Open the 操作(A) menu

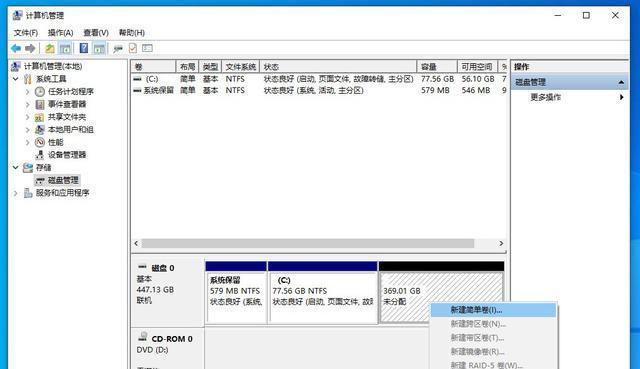[x=60, y=33]
